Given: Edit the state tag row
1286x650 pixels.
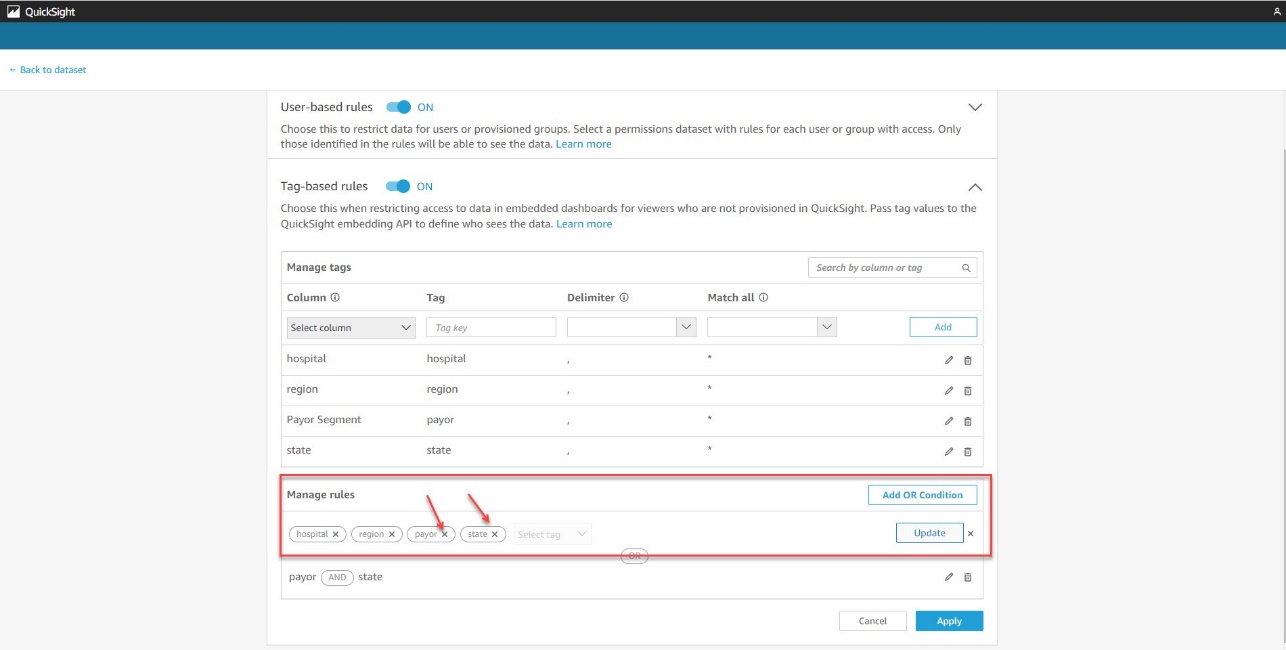Looking at the screenshot, I should pyautogui.click(x=949, y=452).
